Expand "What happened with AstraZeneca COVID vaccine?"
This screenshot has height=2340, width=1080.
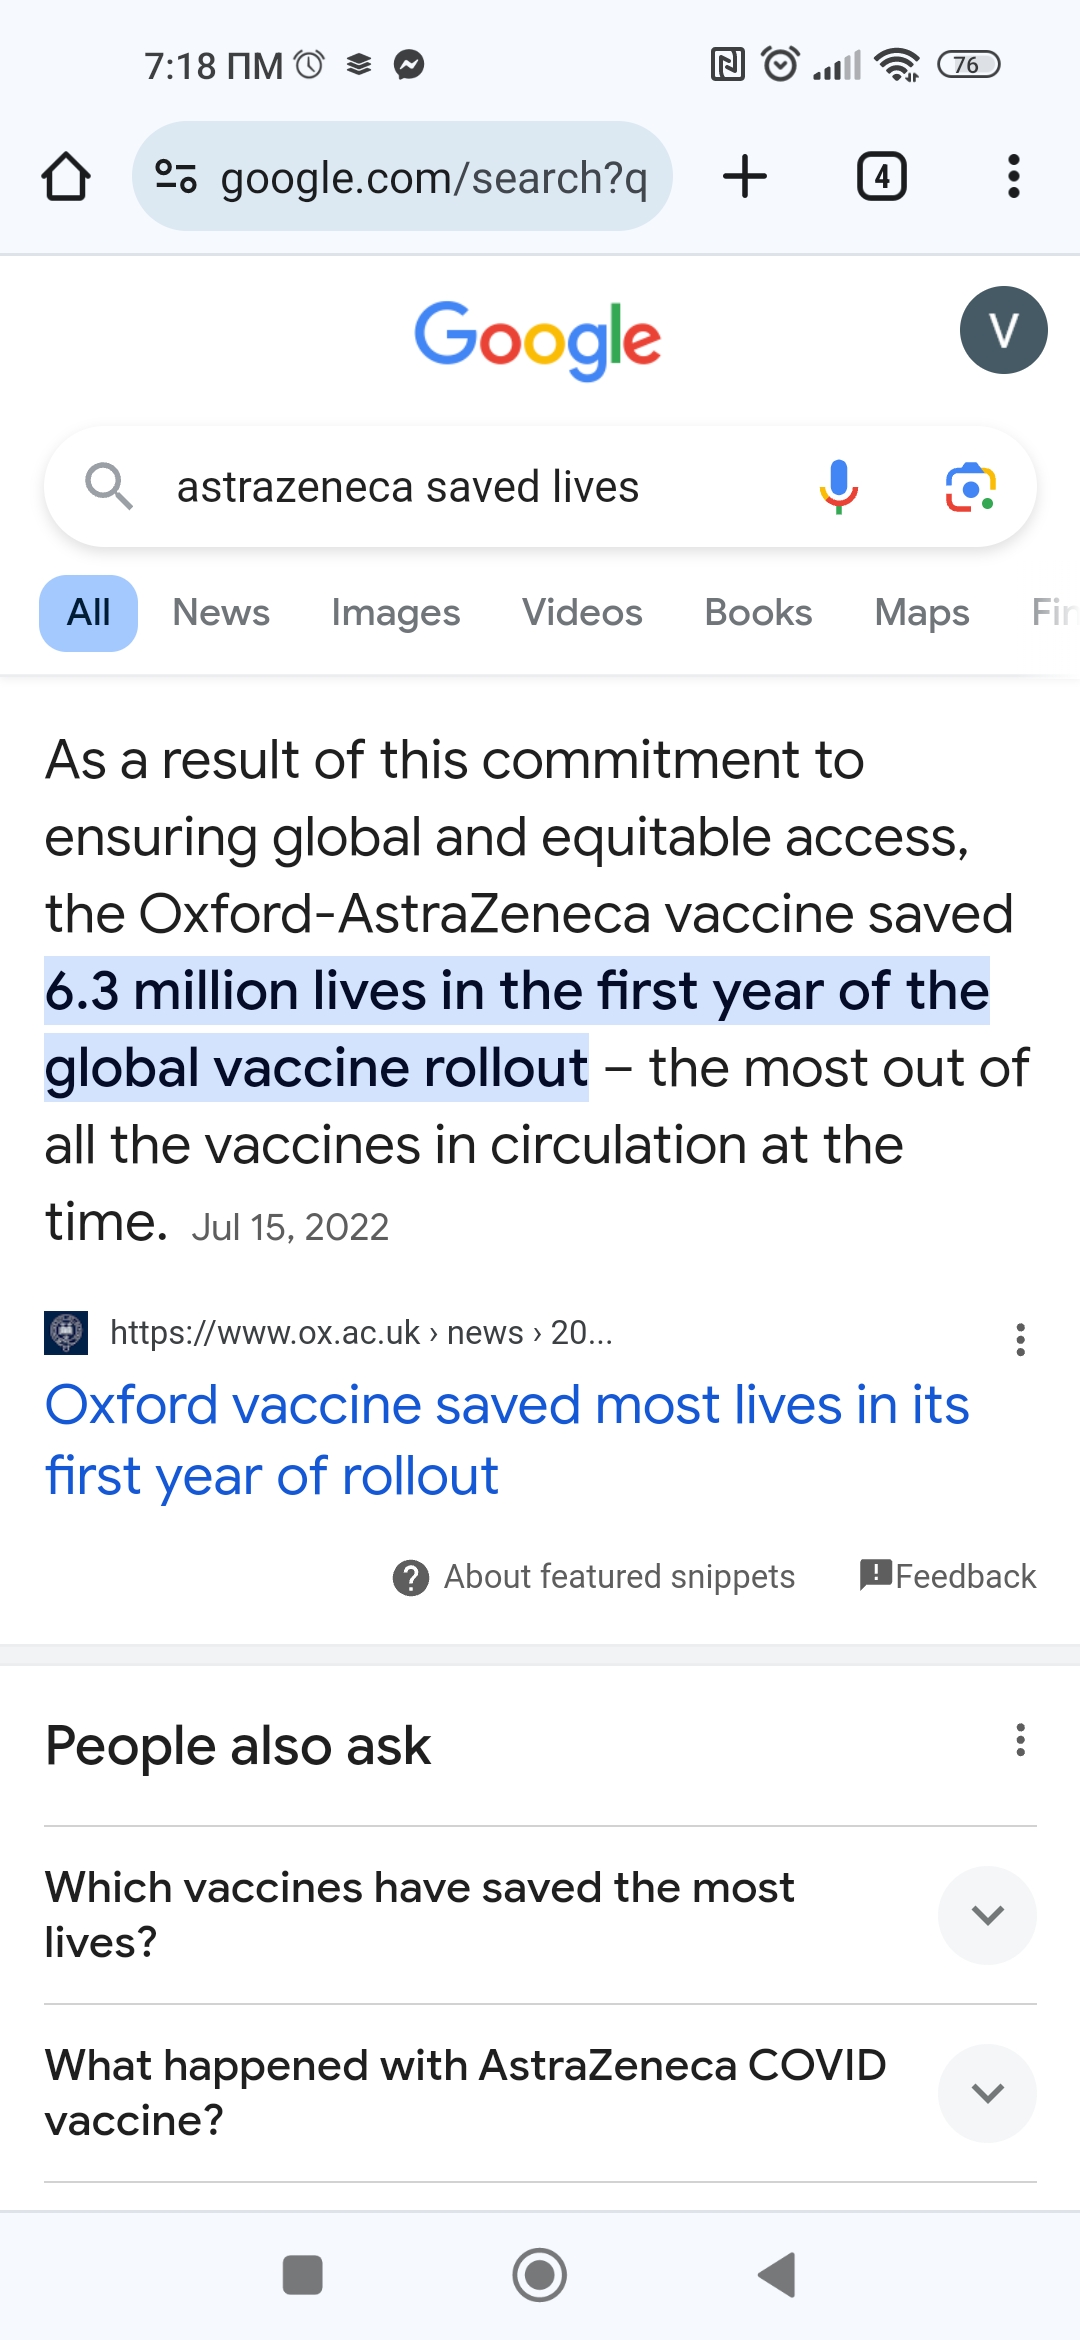[986, 2093]
